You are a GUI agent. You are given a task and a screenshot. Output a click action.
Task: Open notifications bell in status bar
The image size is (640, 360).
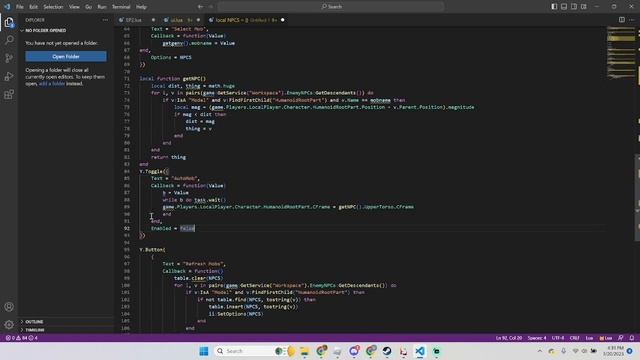(x=632, y=338)
